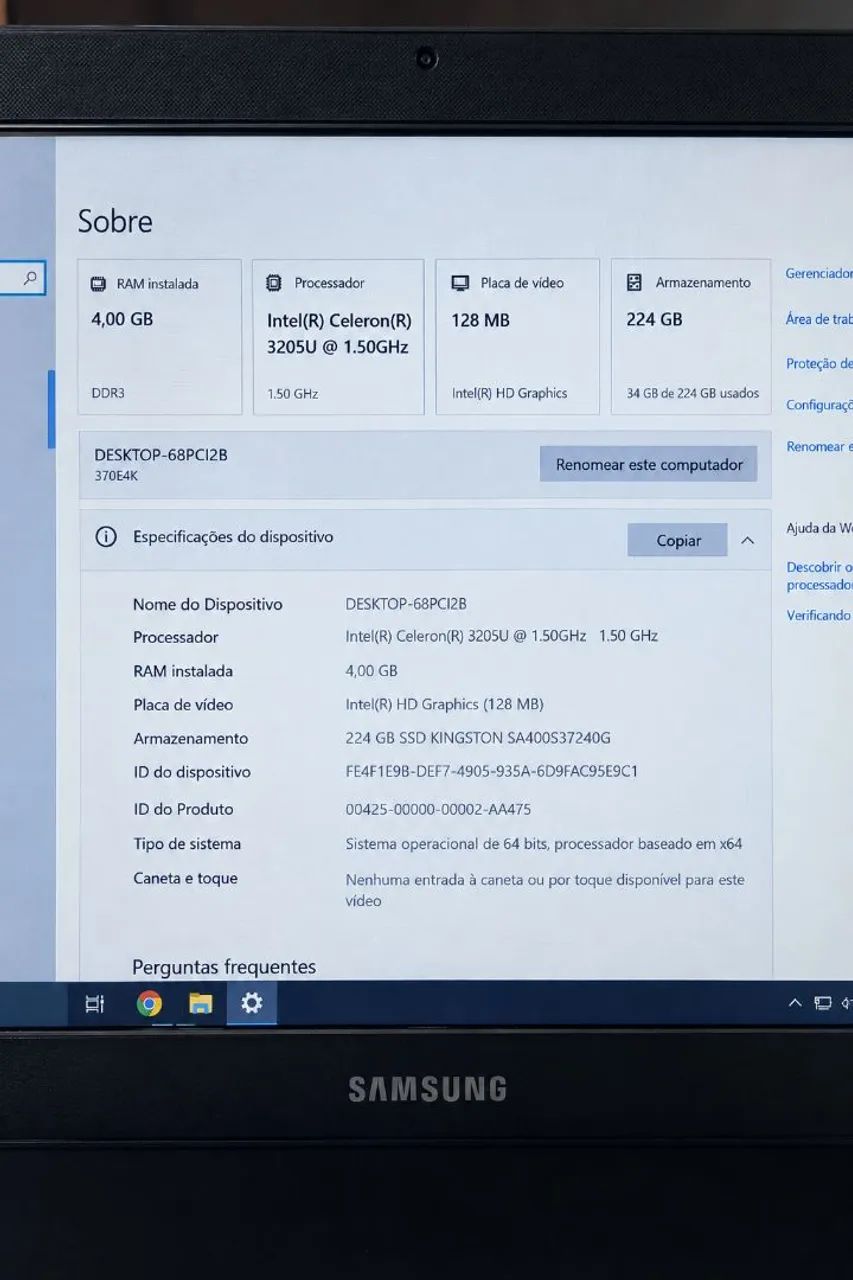Click the 3205U @ 1.50GHz text in the Processador card
The width and height of the screenshot is (853, 1280).
point(338,347)
